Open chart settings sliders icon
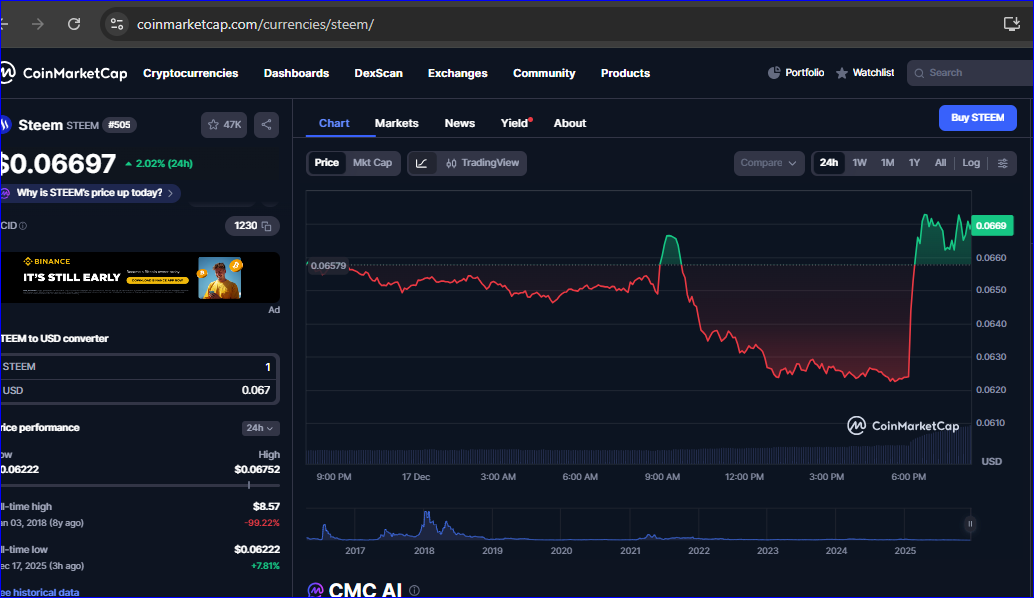1034x598 pixels. pos(1002,163)
